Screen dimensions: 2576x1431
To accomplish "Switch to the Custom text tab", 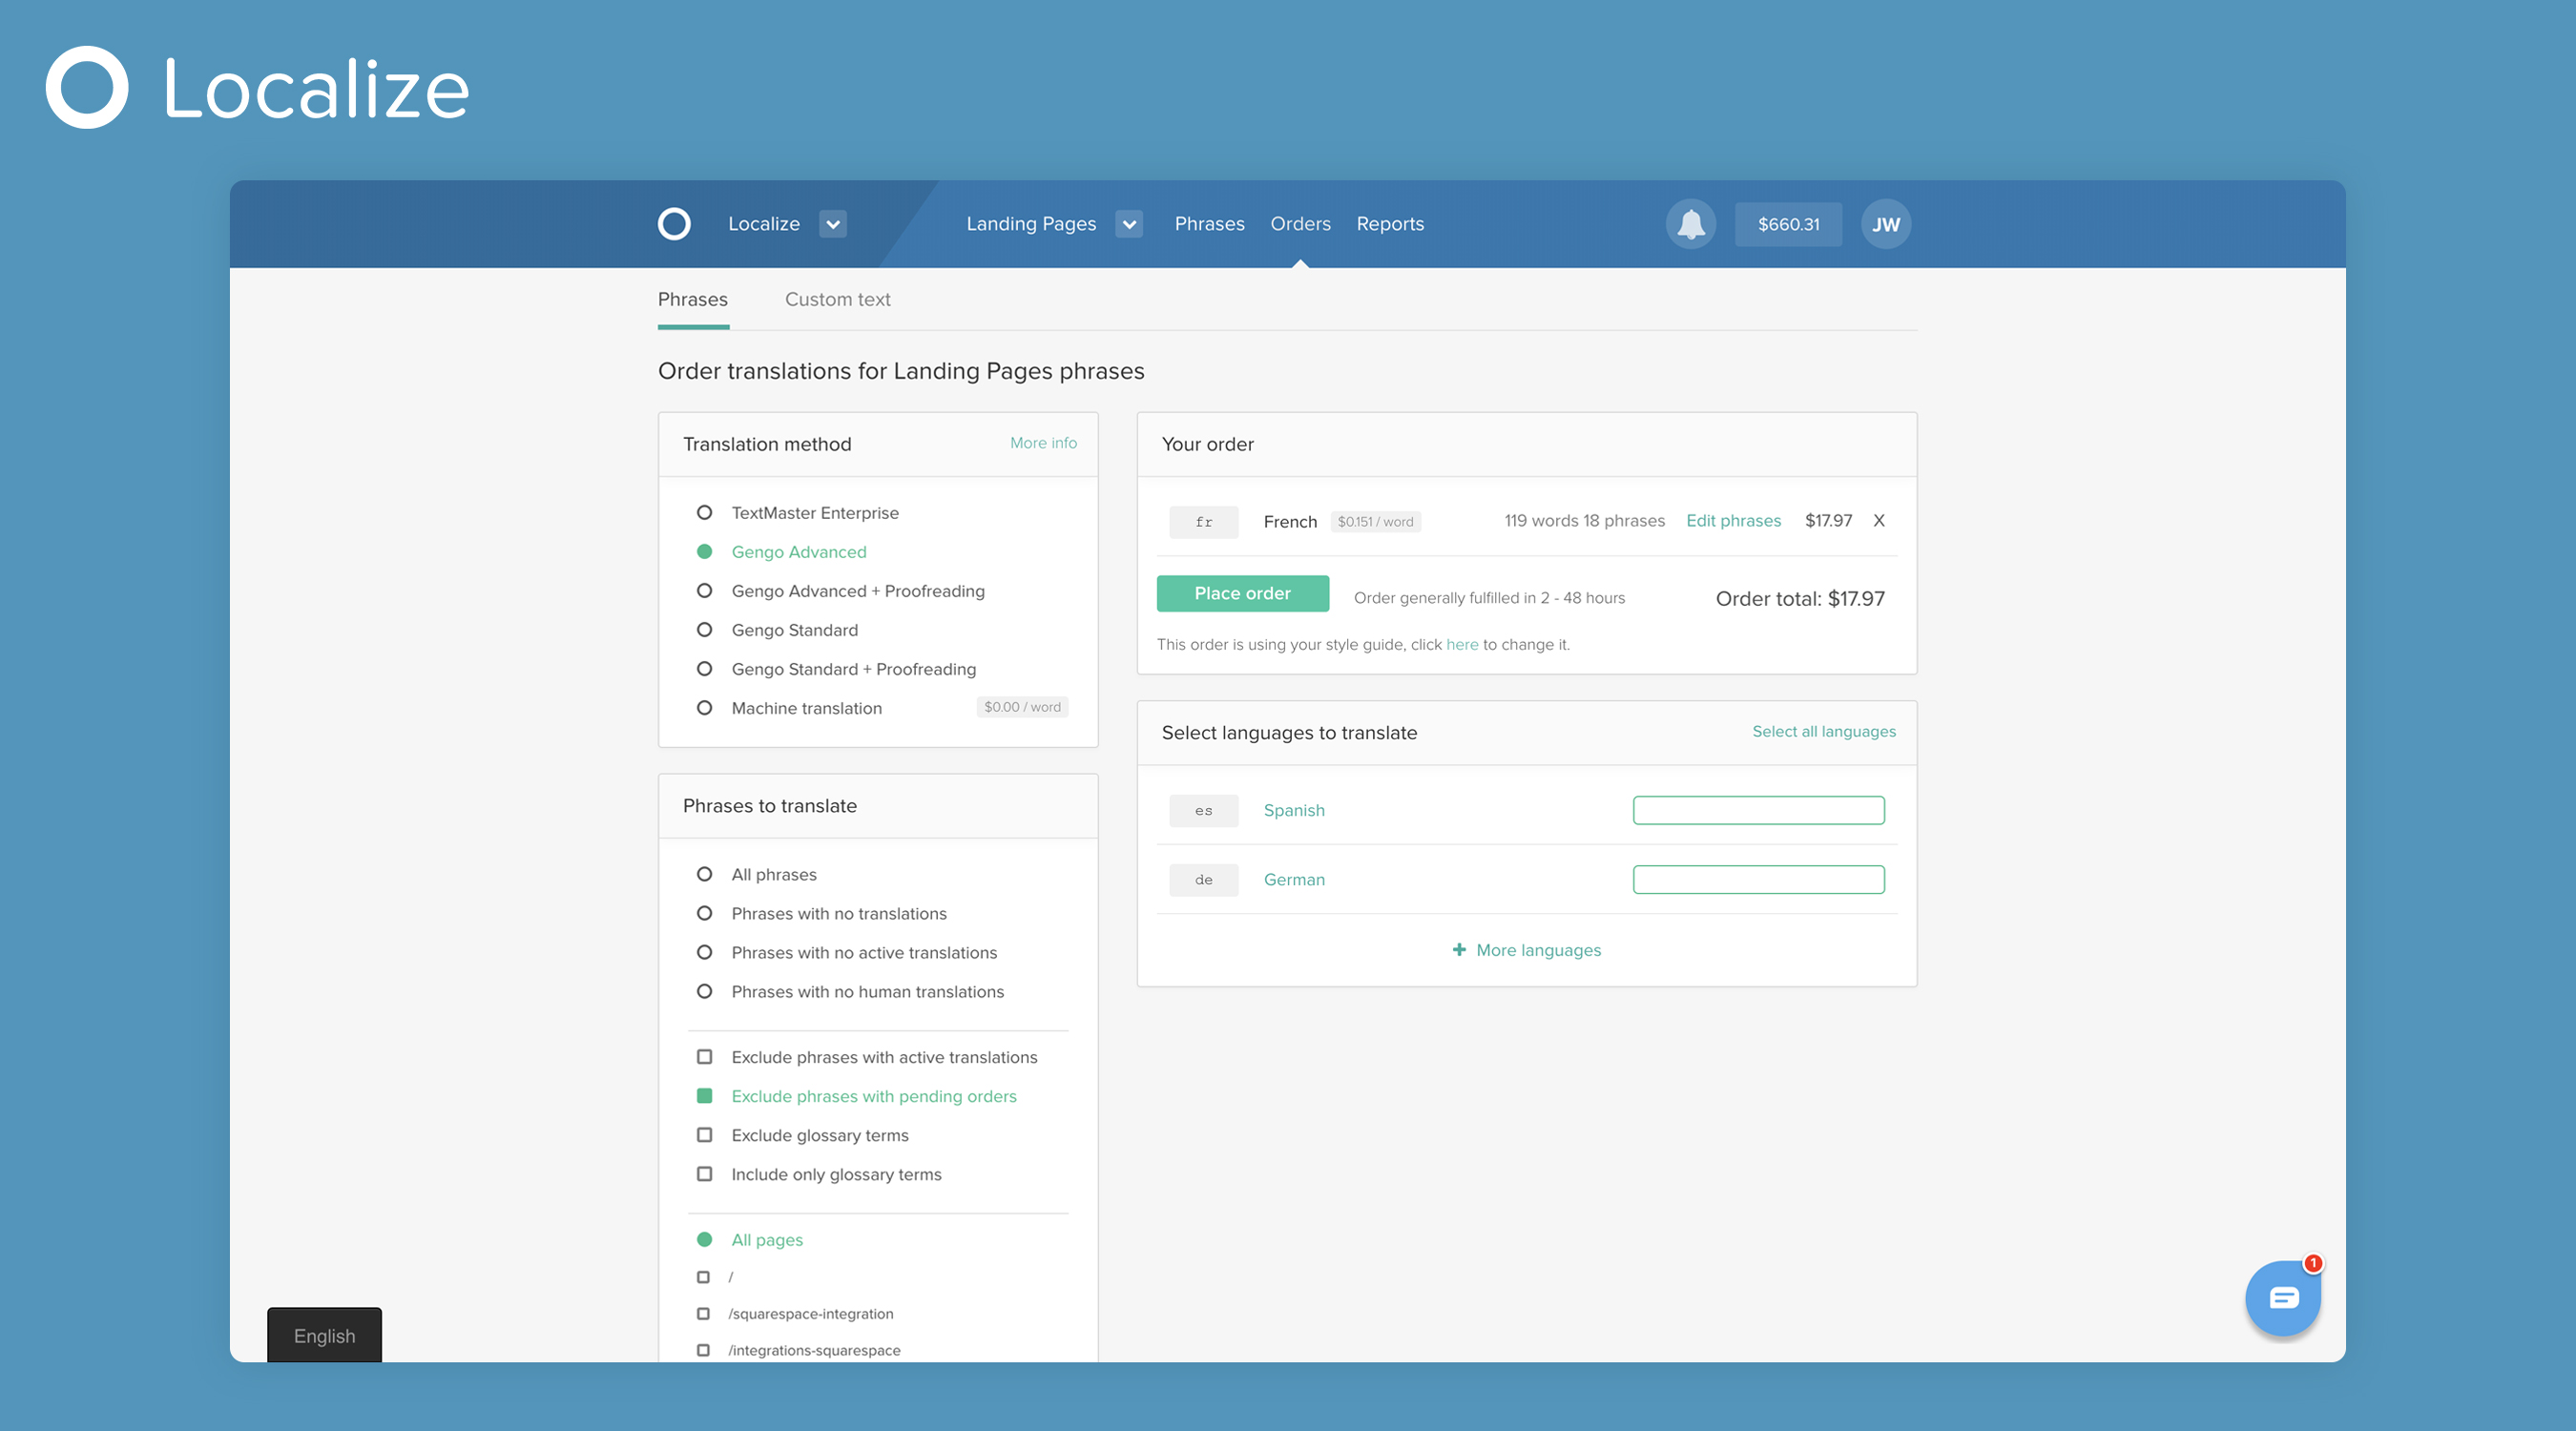I will [837, 299].
